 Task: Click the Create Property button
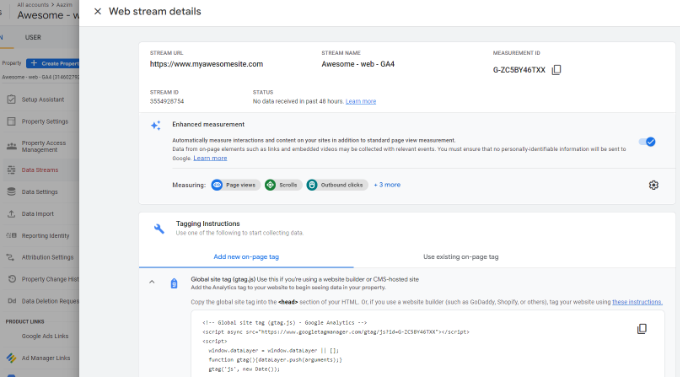pos(52,63)
